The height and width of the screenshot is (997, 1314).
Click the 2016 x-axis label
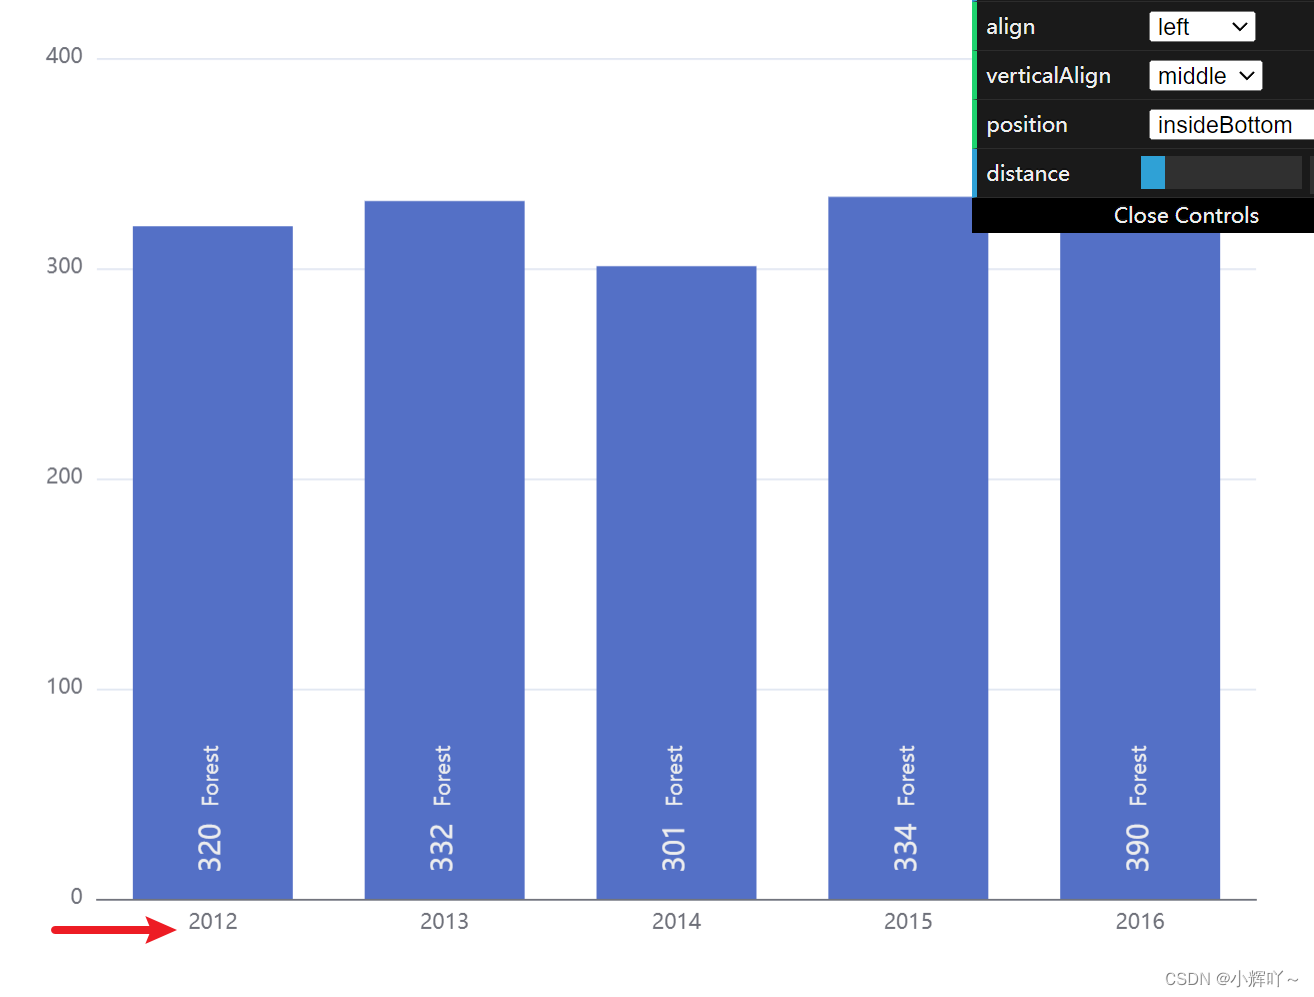tap(1140, 922)
